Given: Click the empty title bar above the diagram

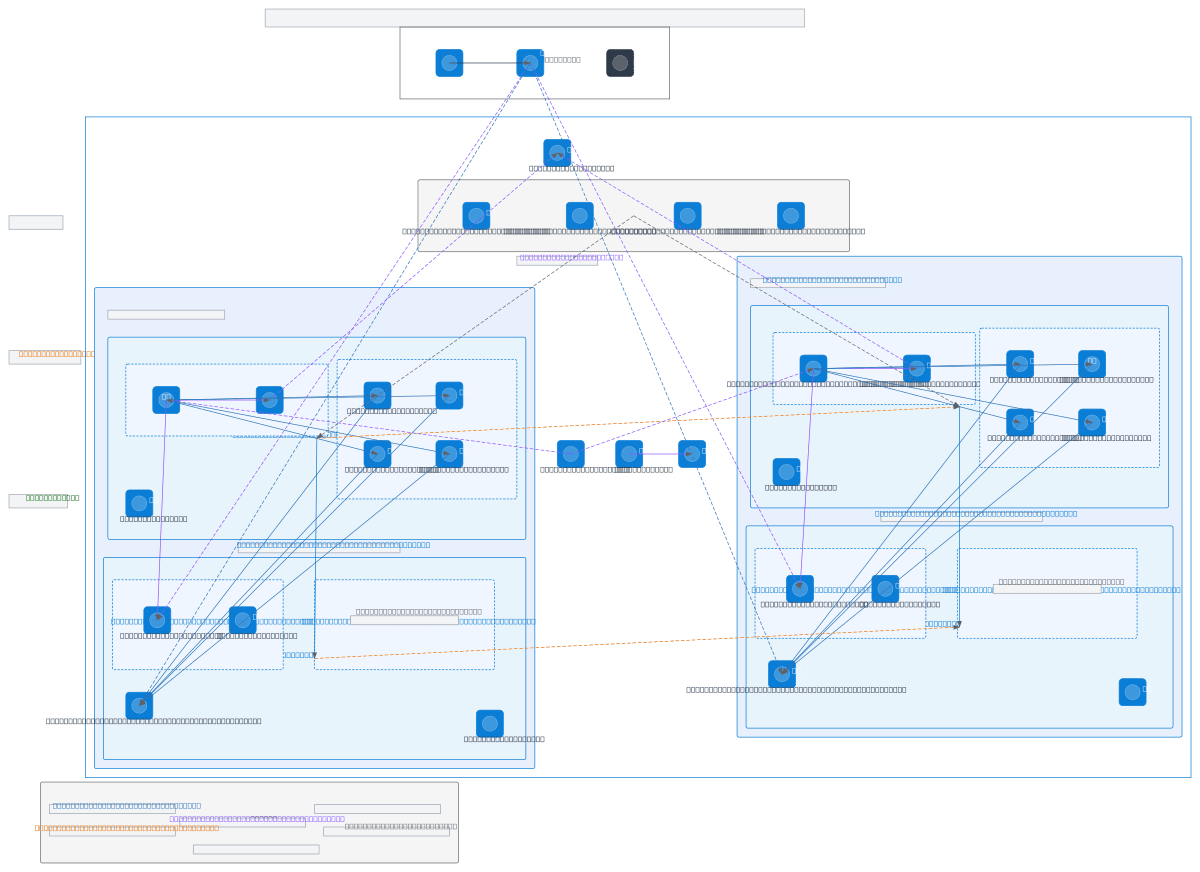Looking at the screenshot, I should 534,18.
